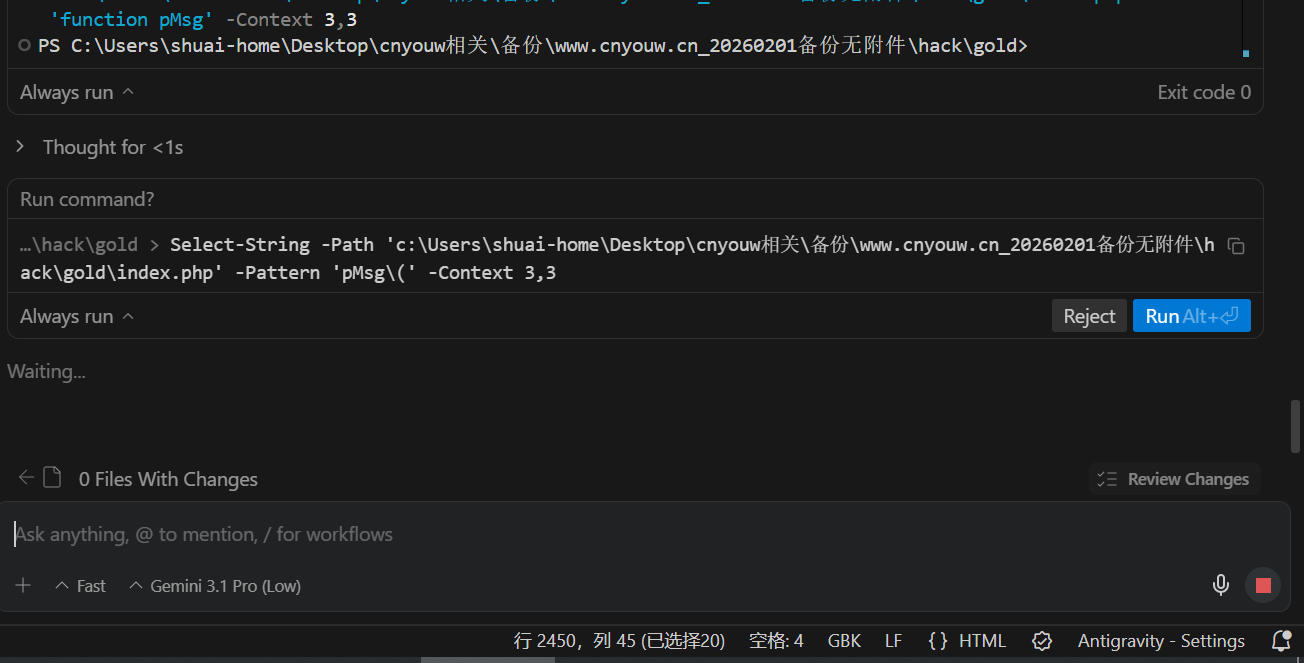This screenshot has height=663, width=1304.
Task: Click the chat panel vertical scrollbar
Action: (x=1296, y=426)
